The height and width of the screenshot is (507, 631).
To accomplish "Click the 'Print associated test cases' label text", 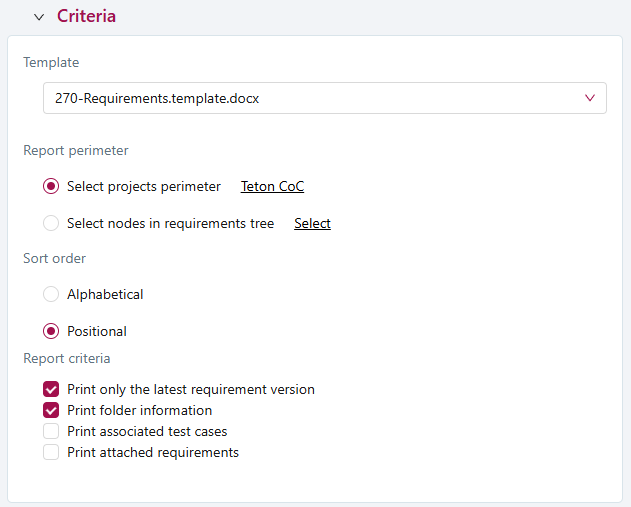I will [x=147, y=431].
